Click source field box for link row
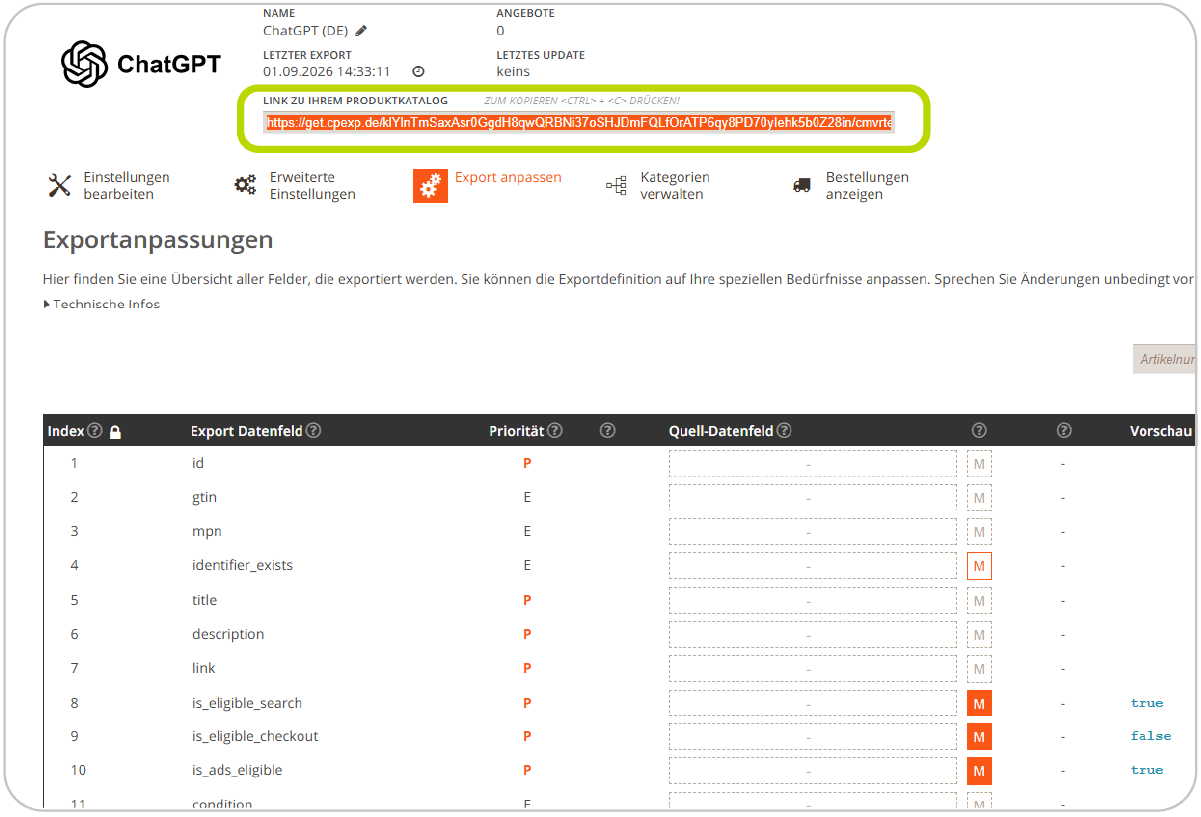Viewport: 1201px width, 817px height. 813,669
